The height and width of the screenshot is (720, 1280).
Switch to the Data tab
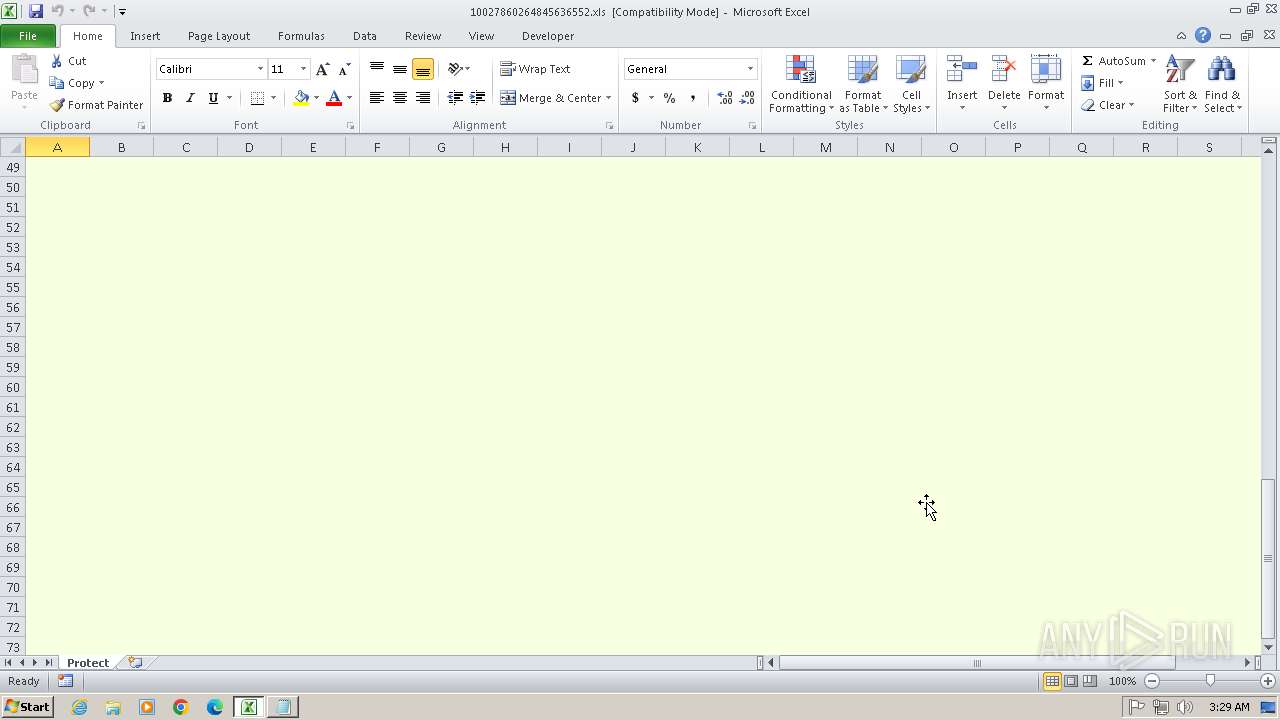pos(365,36)
